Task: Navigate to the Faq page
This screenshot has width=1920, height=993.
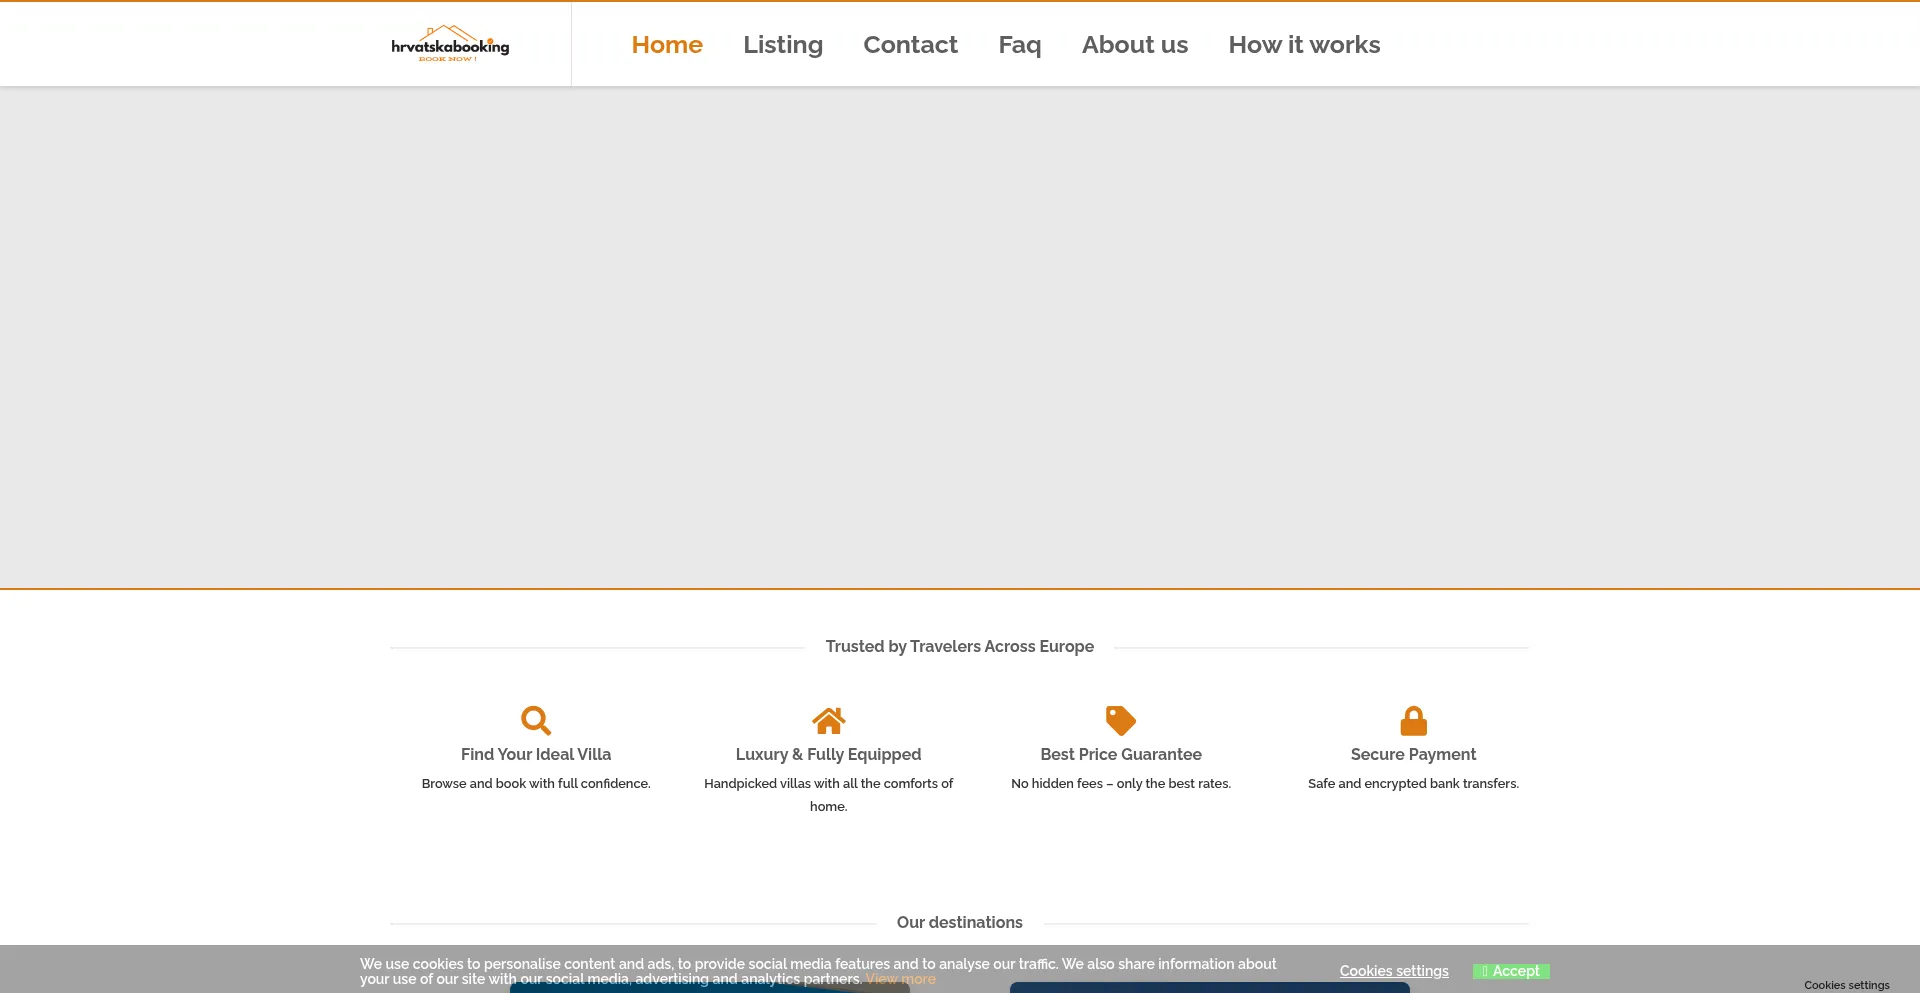Action: click(1019, 45)
